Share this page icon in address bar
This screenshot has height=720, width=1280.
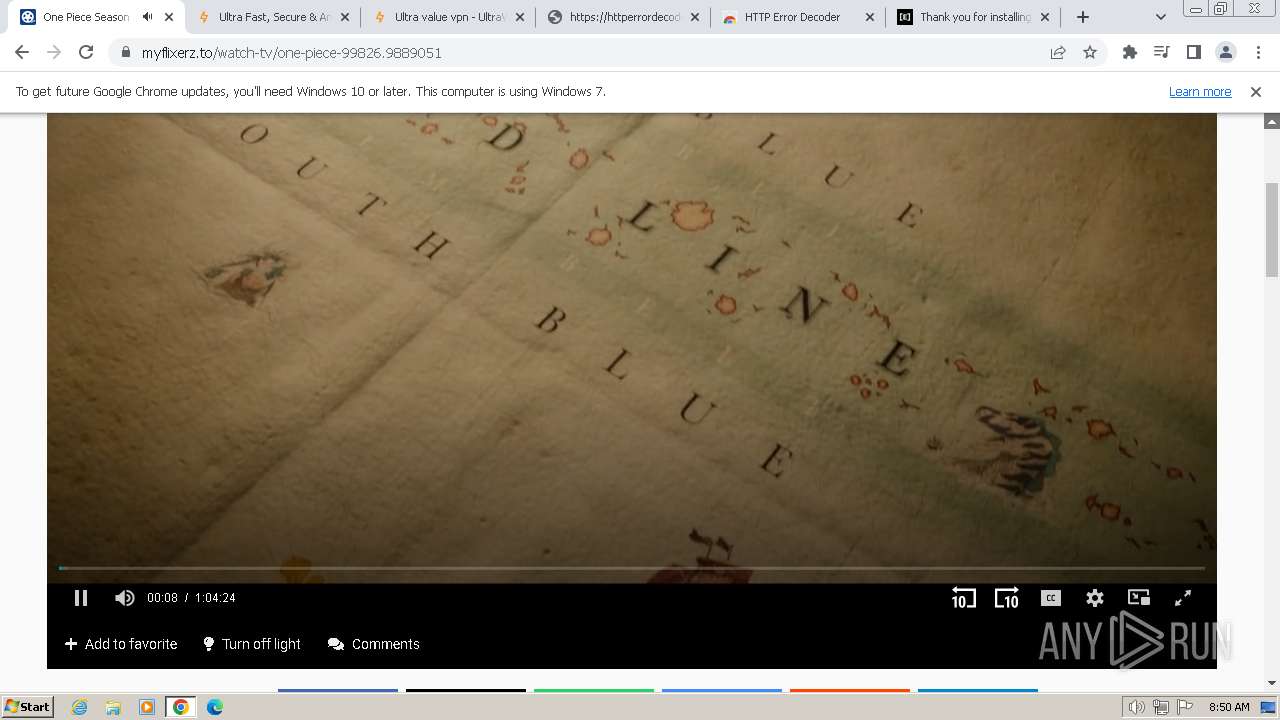point(1058,53)
